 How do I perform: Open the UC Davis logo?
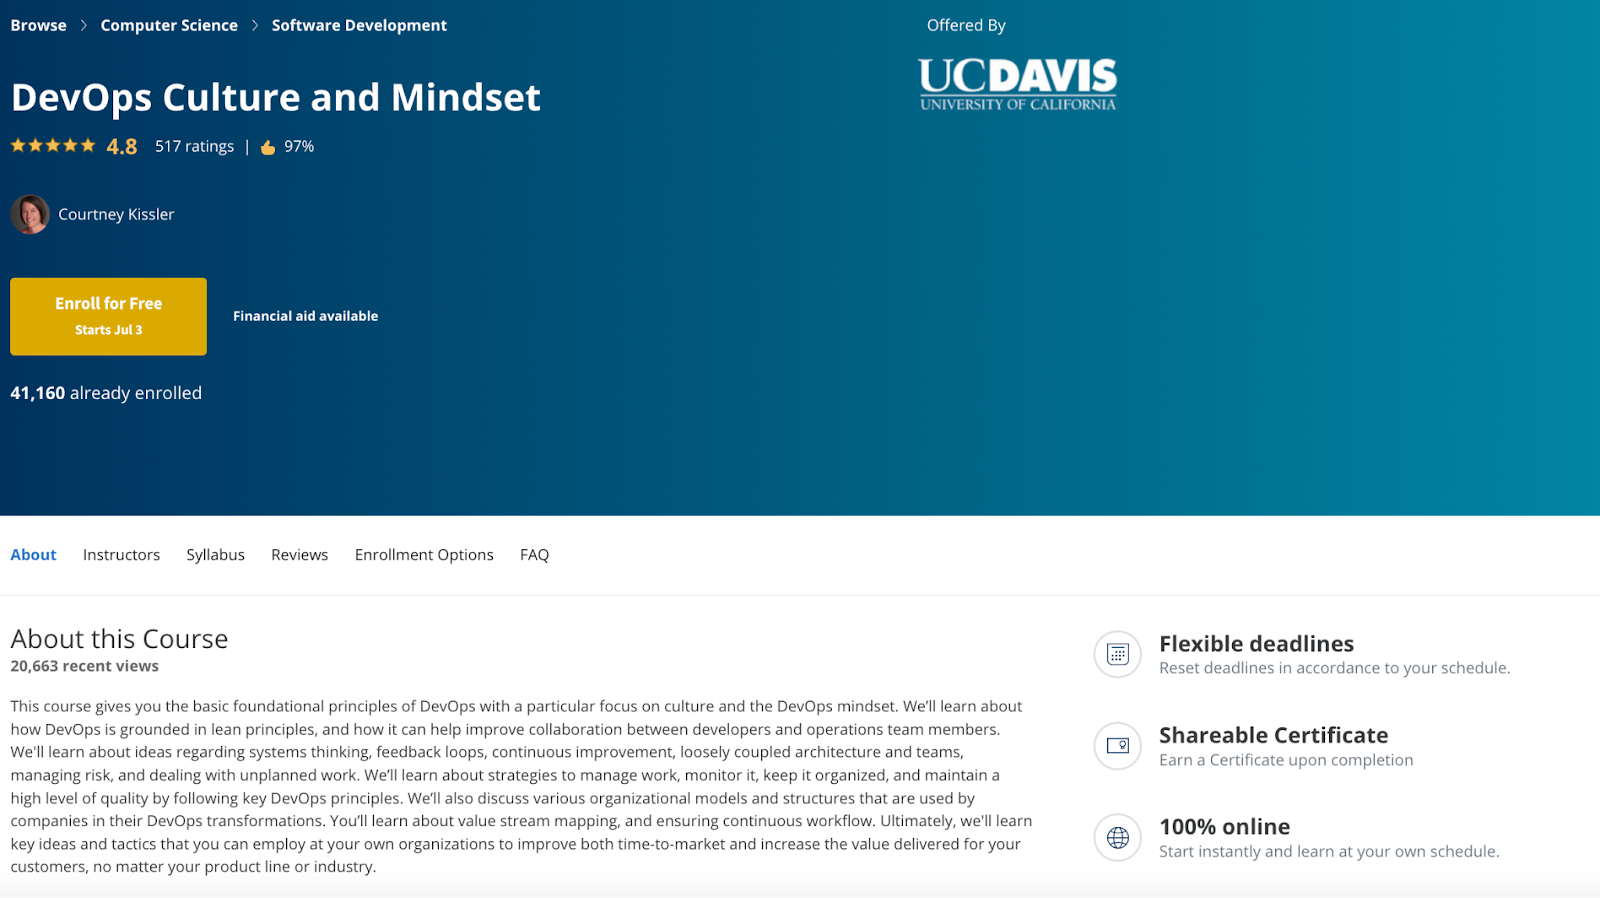tap(1017, 84)
